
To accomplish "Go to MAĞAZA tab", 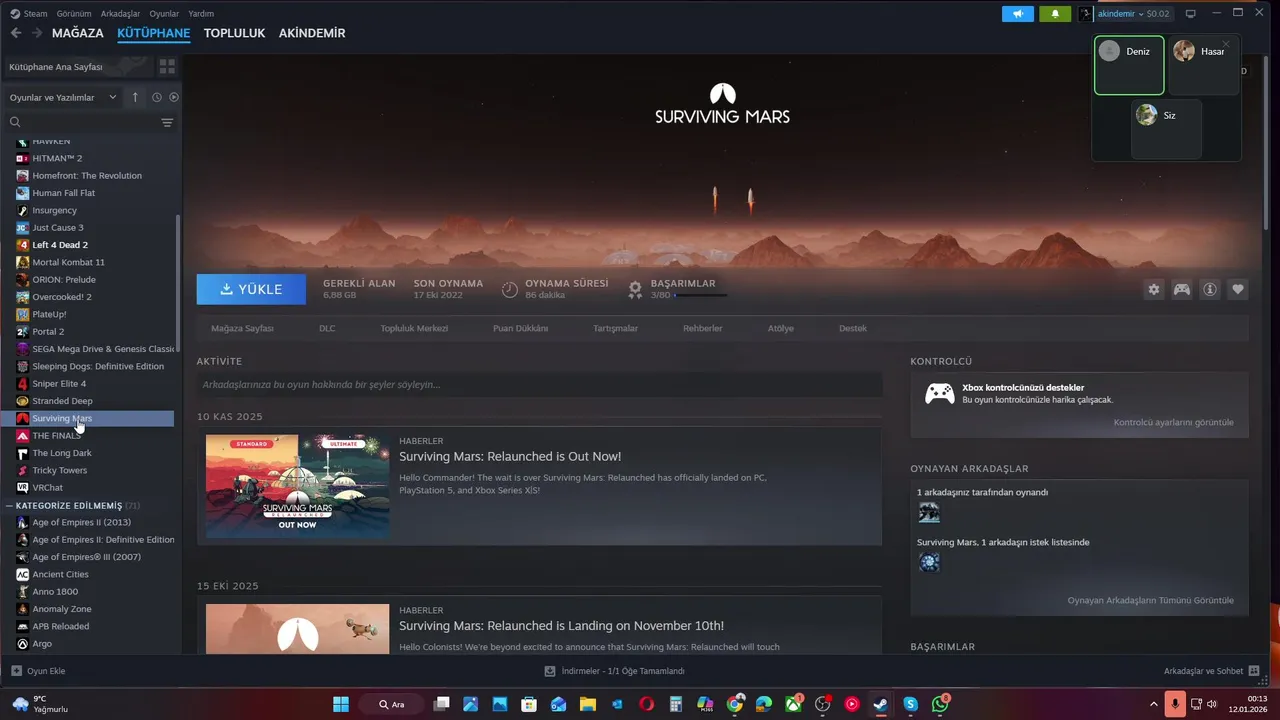I will click(x=78, y=33).
